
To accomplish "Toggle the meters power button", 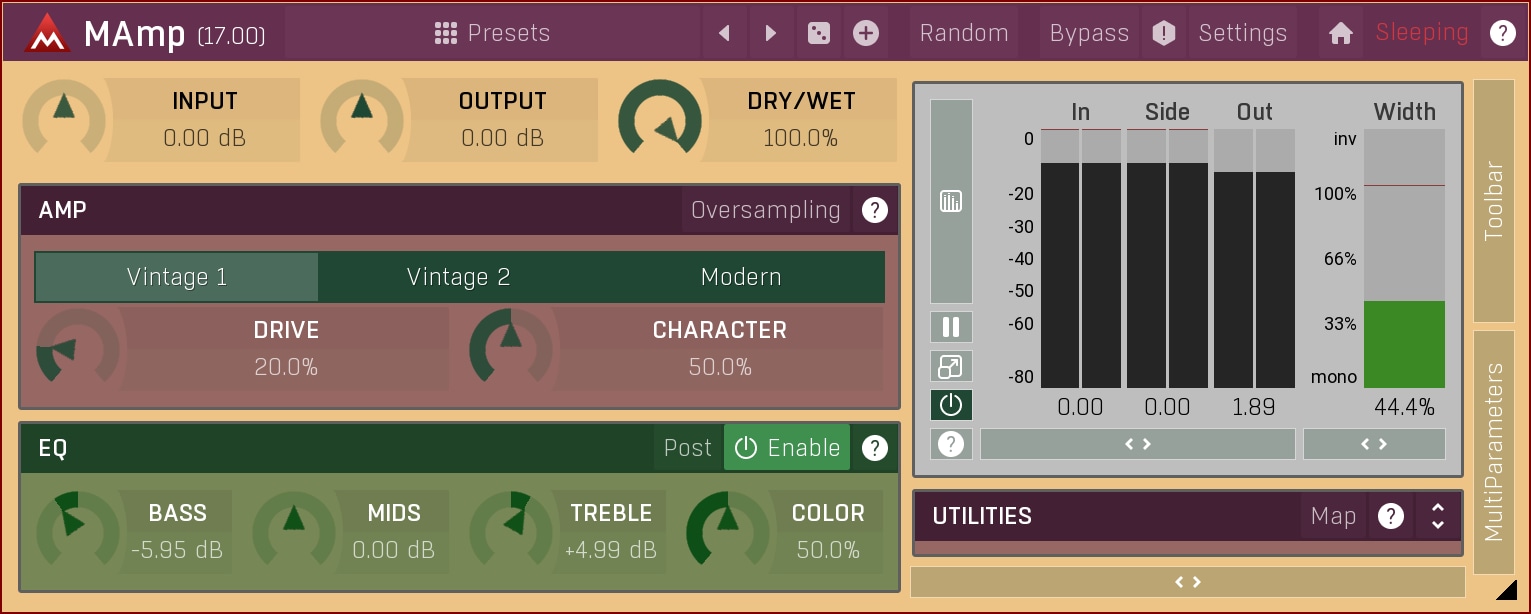I will click(951, 405).
